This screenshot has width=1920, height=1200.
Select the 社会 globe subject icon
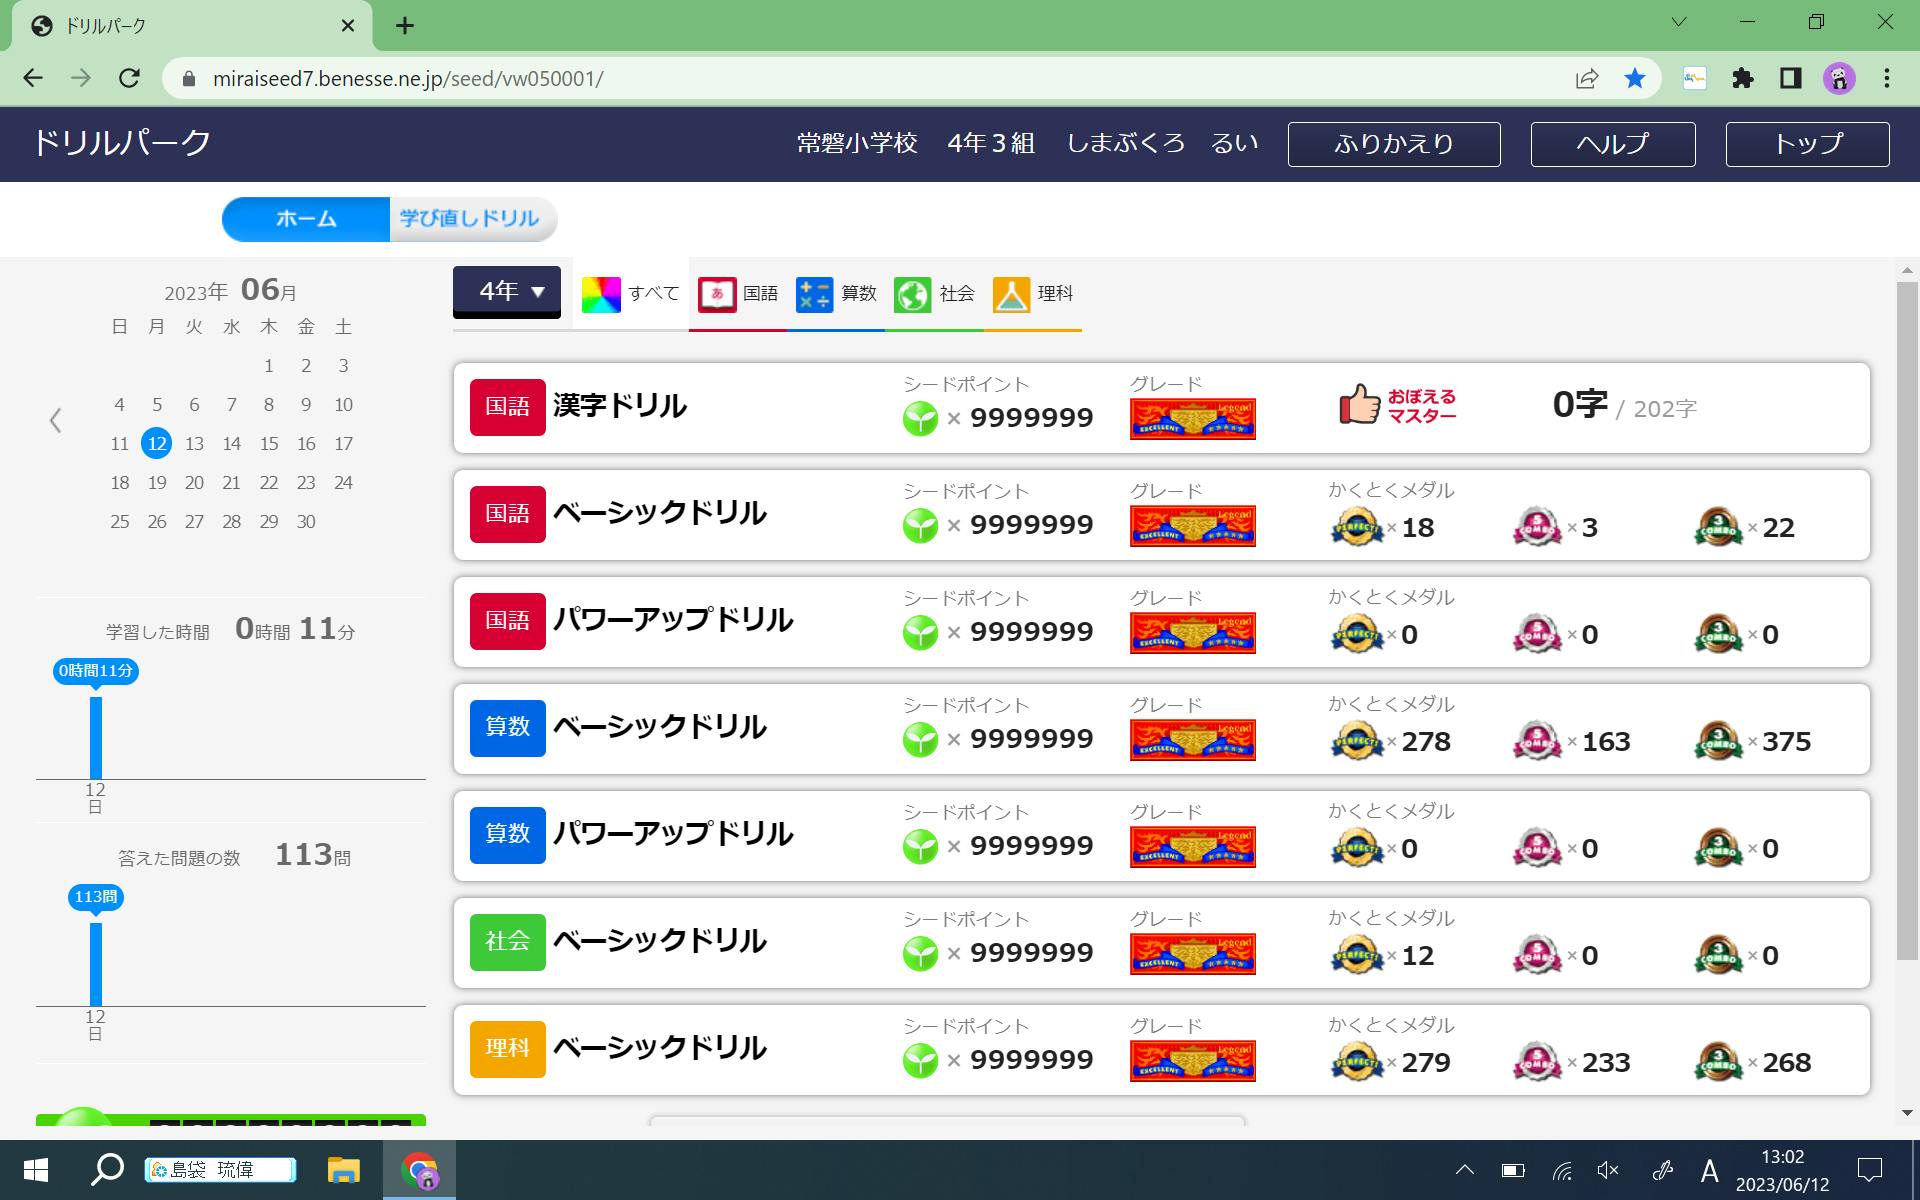coord(912,294)
